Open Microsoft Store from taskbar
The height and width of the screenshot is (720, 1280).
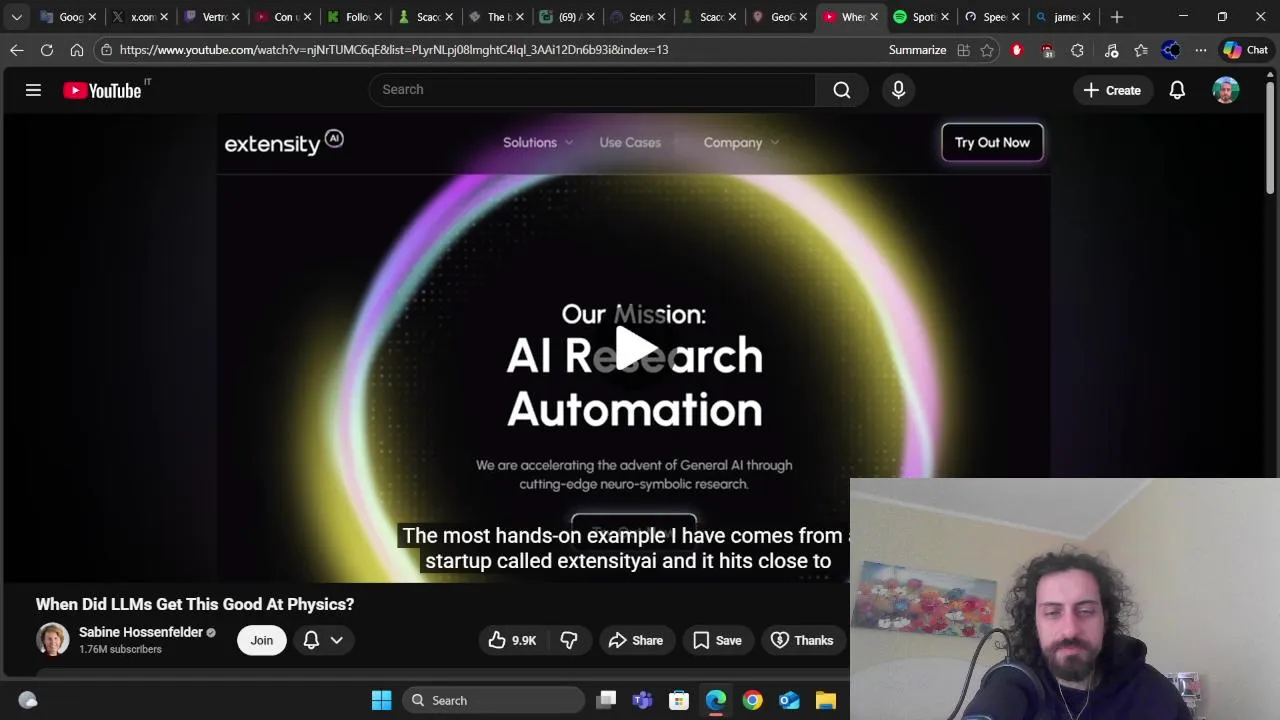click(679, 700)
